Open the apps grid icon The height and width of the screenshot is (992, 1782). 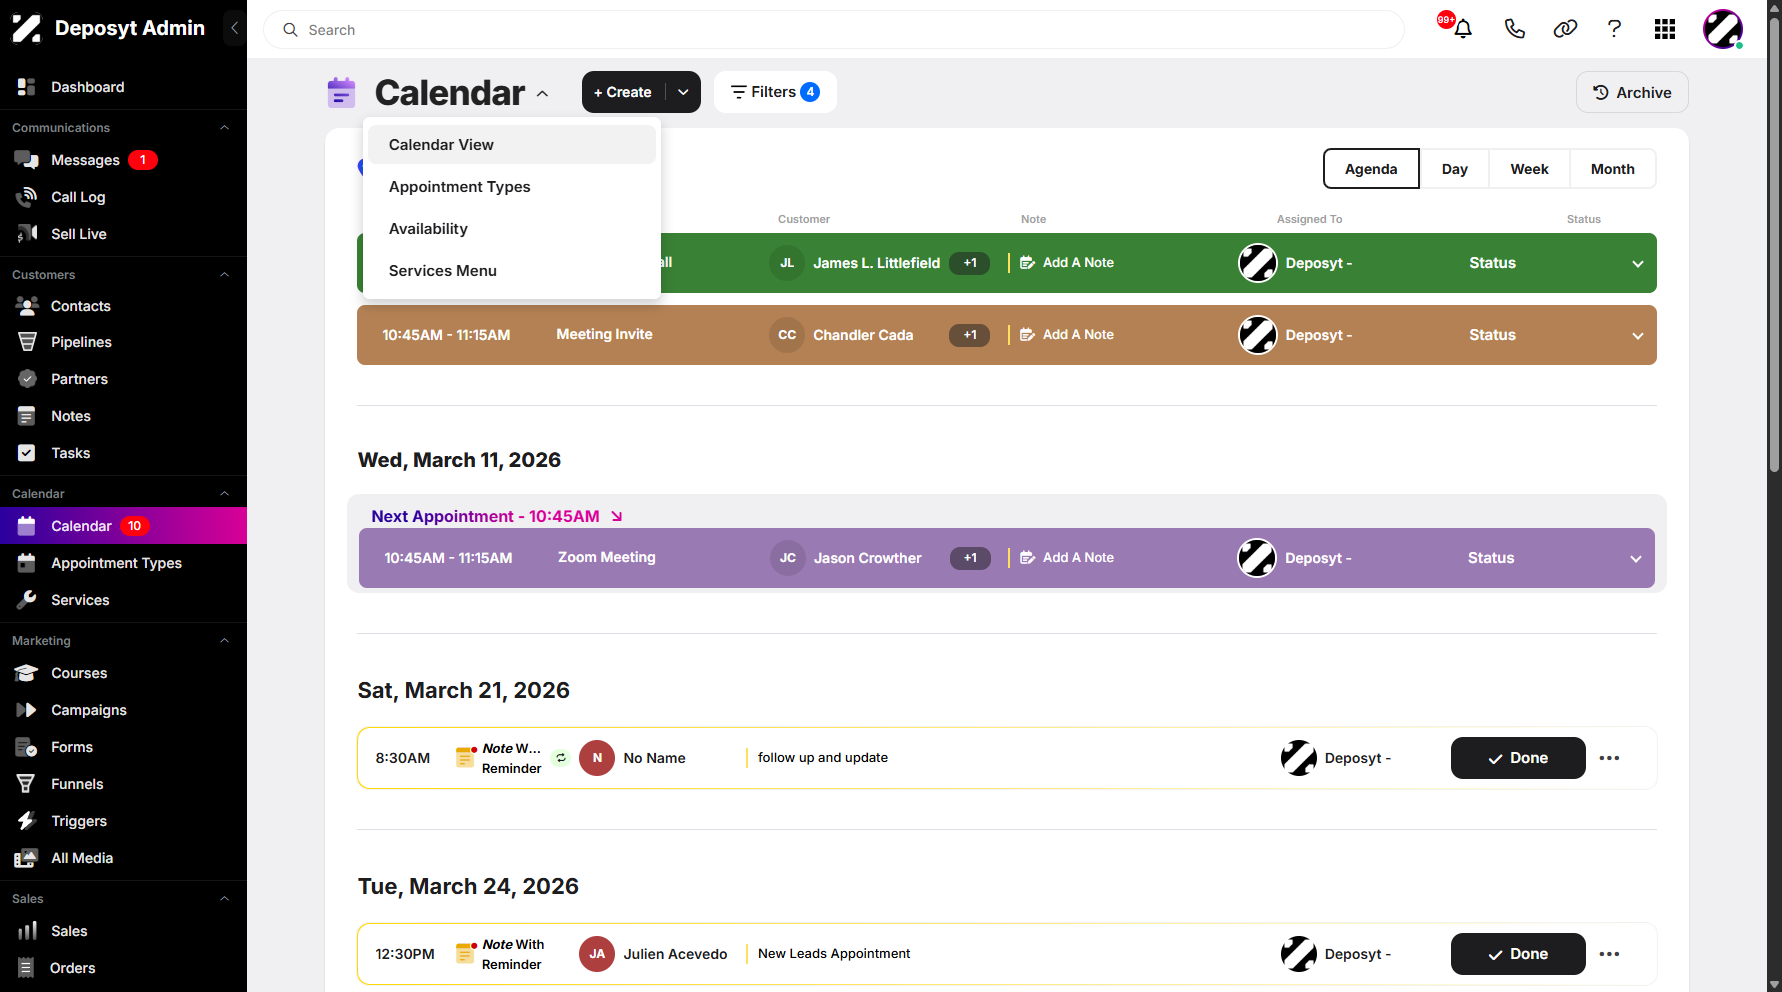1665,29
